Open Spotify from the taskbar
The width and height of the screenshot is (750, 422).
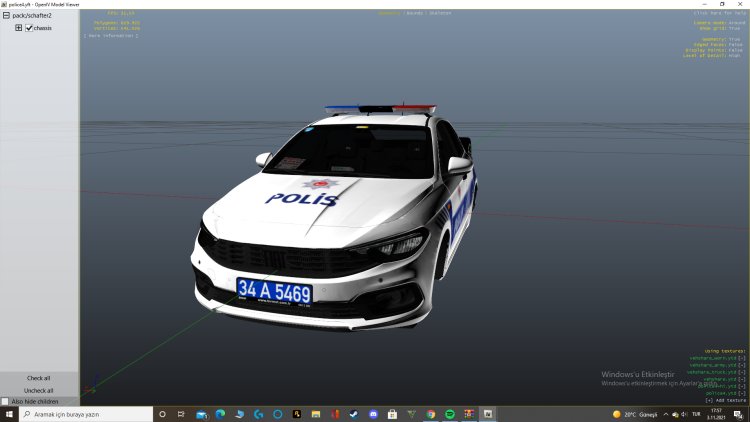(x=449, y=414)
